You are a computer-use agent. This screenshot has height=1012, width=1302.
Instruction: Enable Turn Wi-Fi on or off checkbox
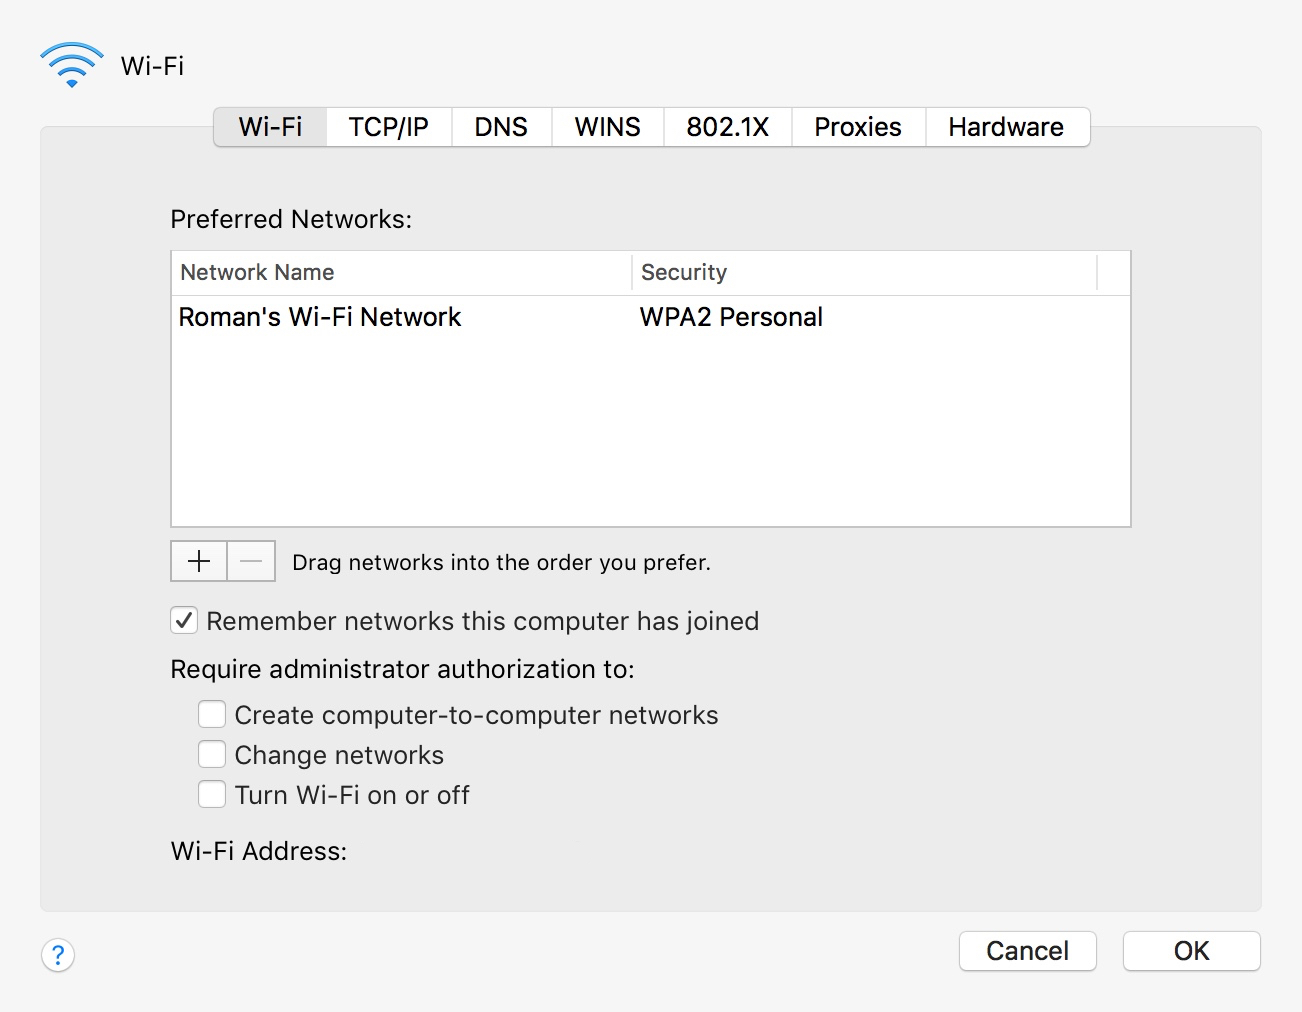(212, 795)
